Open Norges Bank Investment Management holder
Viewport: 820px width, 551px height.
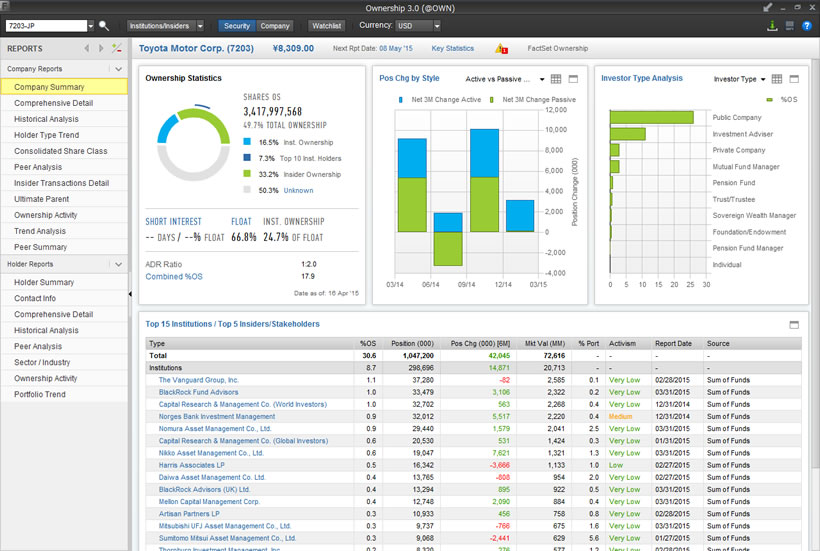(217, 417)
